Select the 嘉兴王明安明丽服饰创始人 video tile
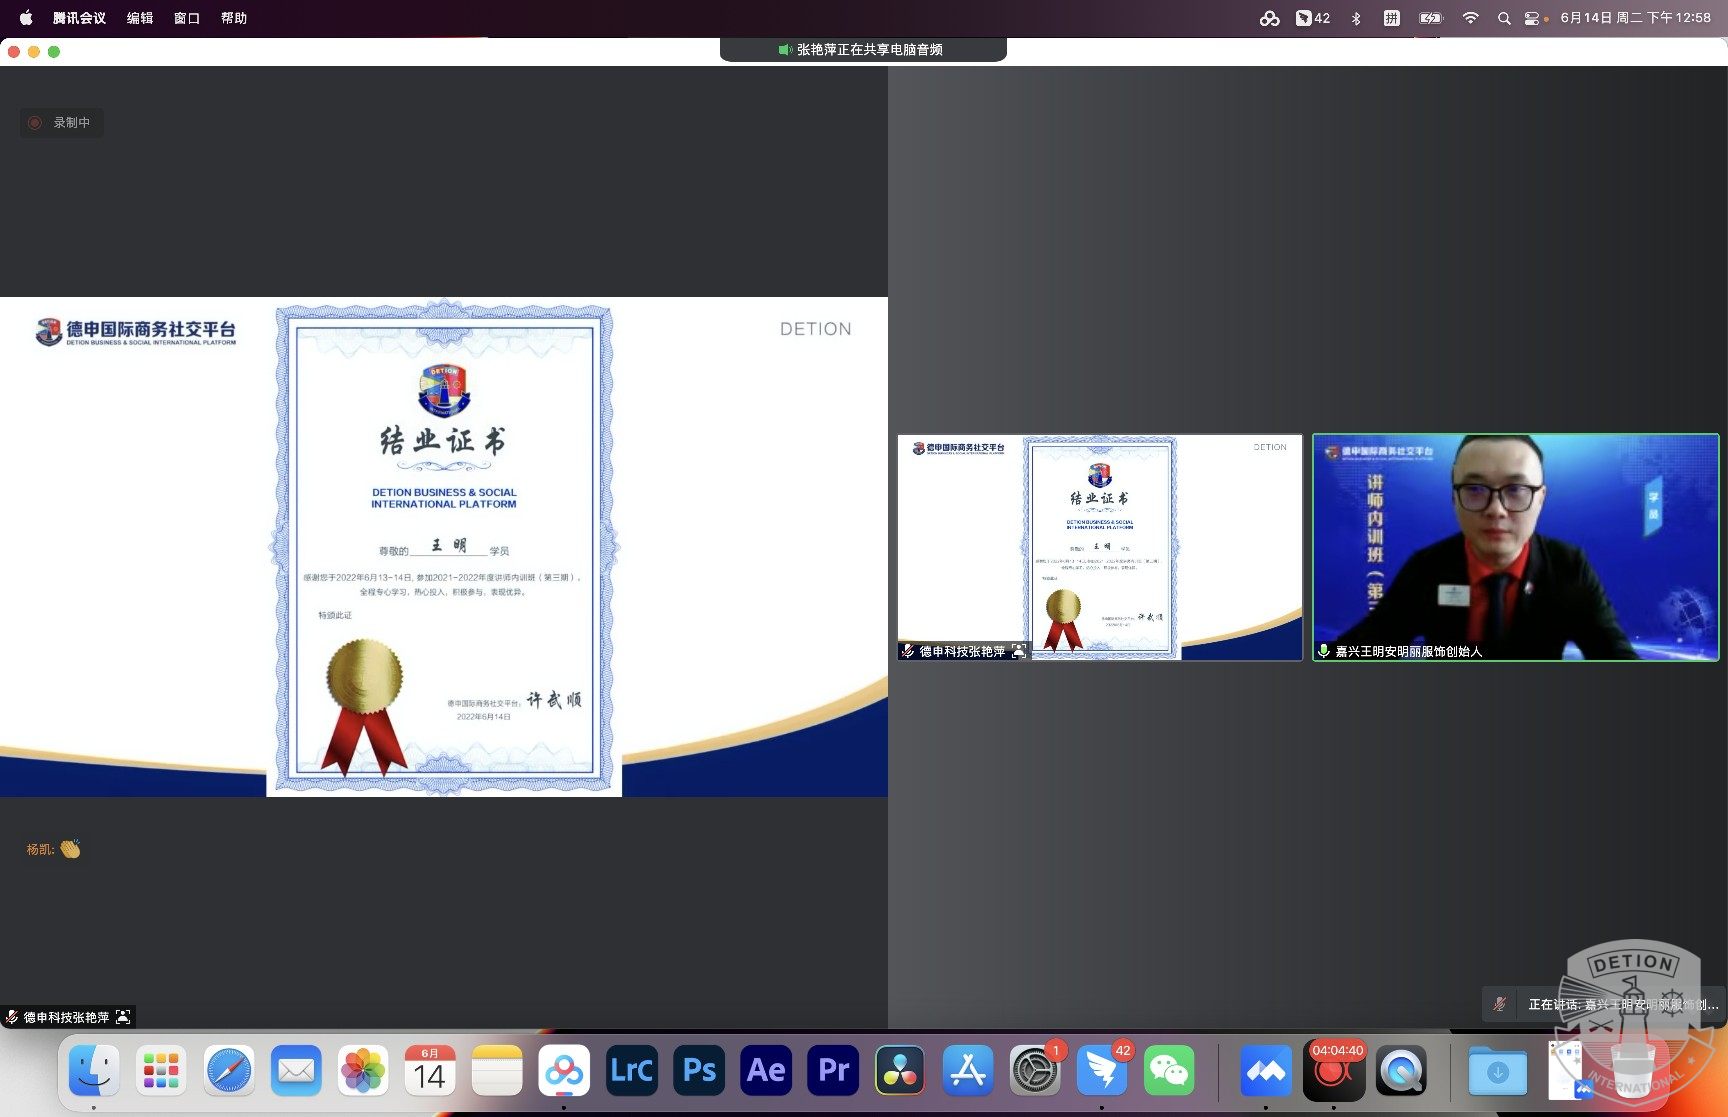The image size is (1728, 1117). tap(1516, 547)
